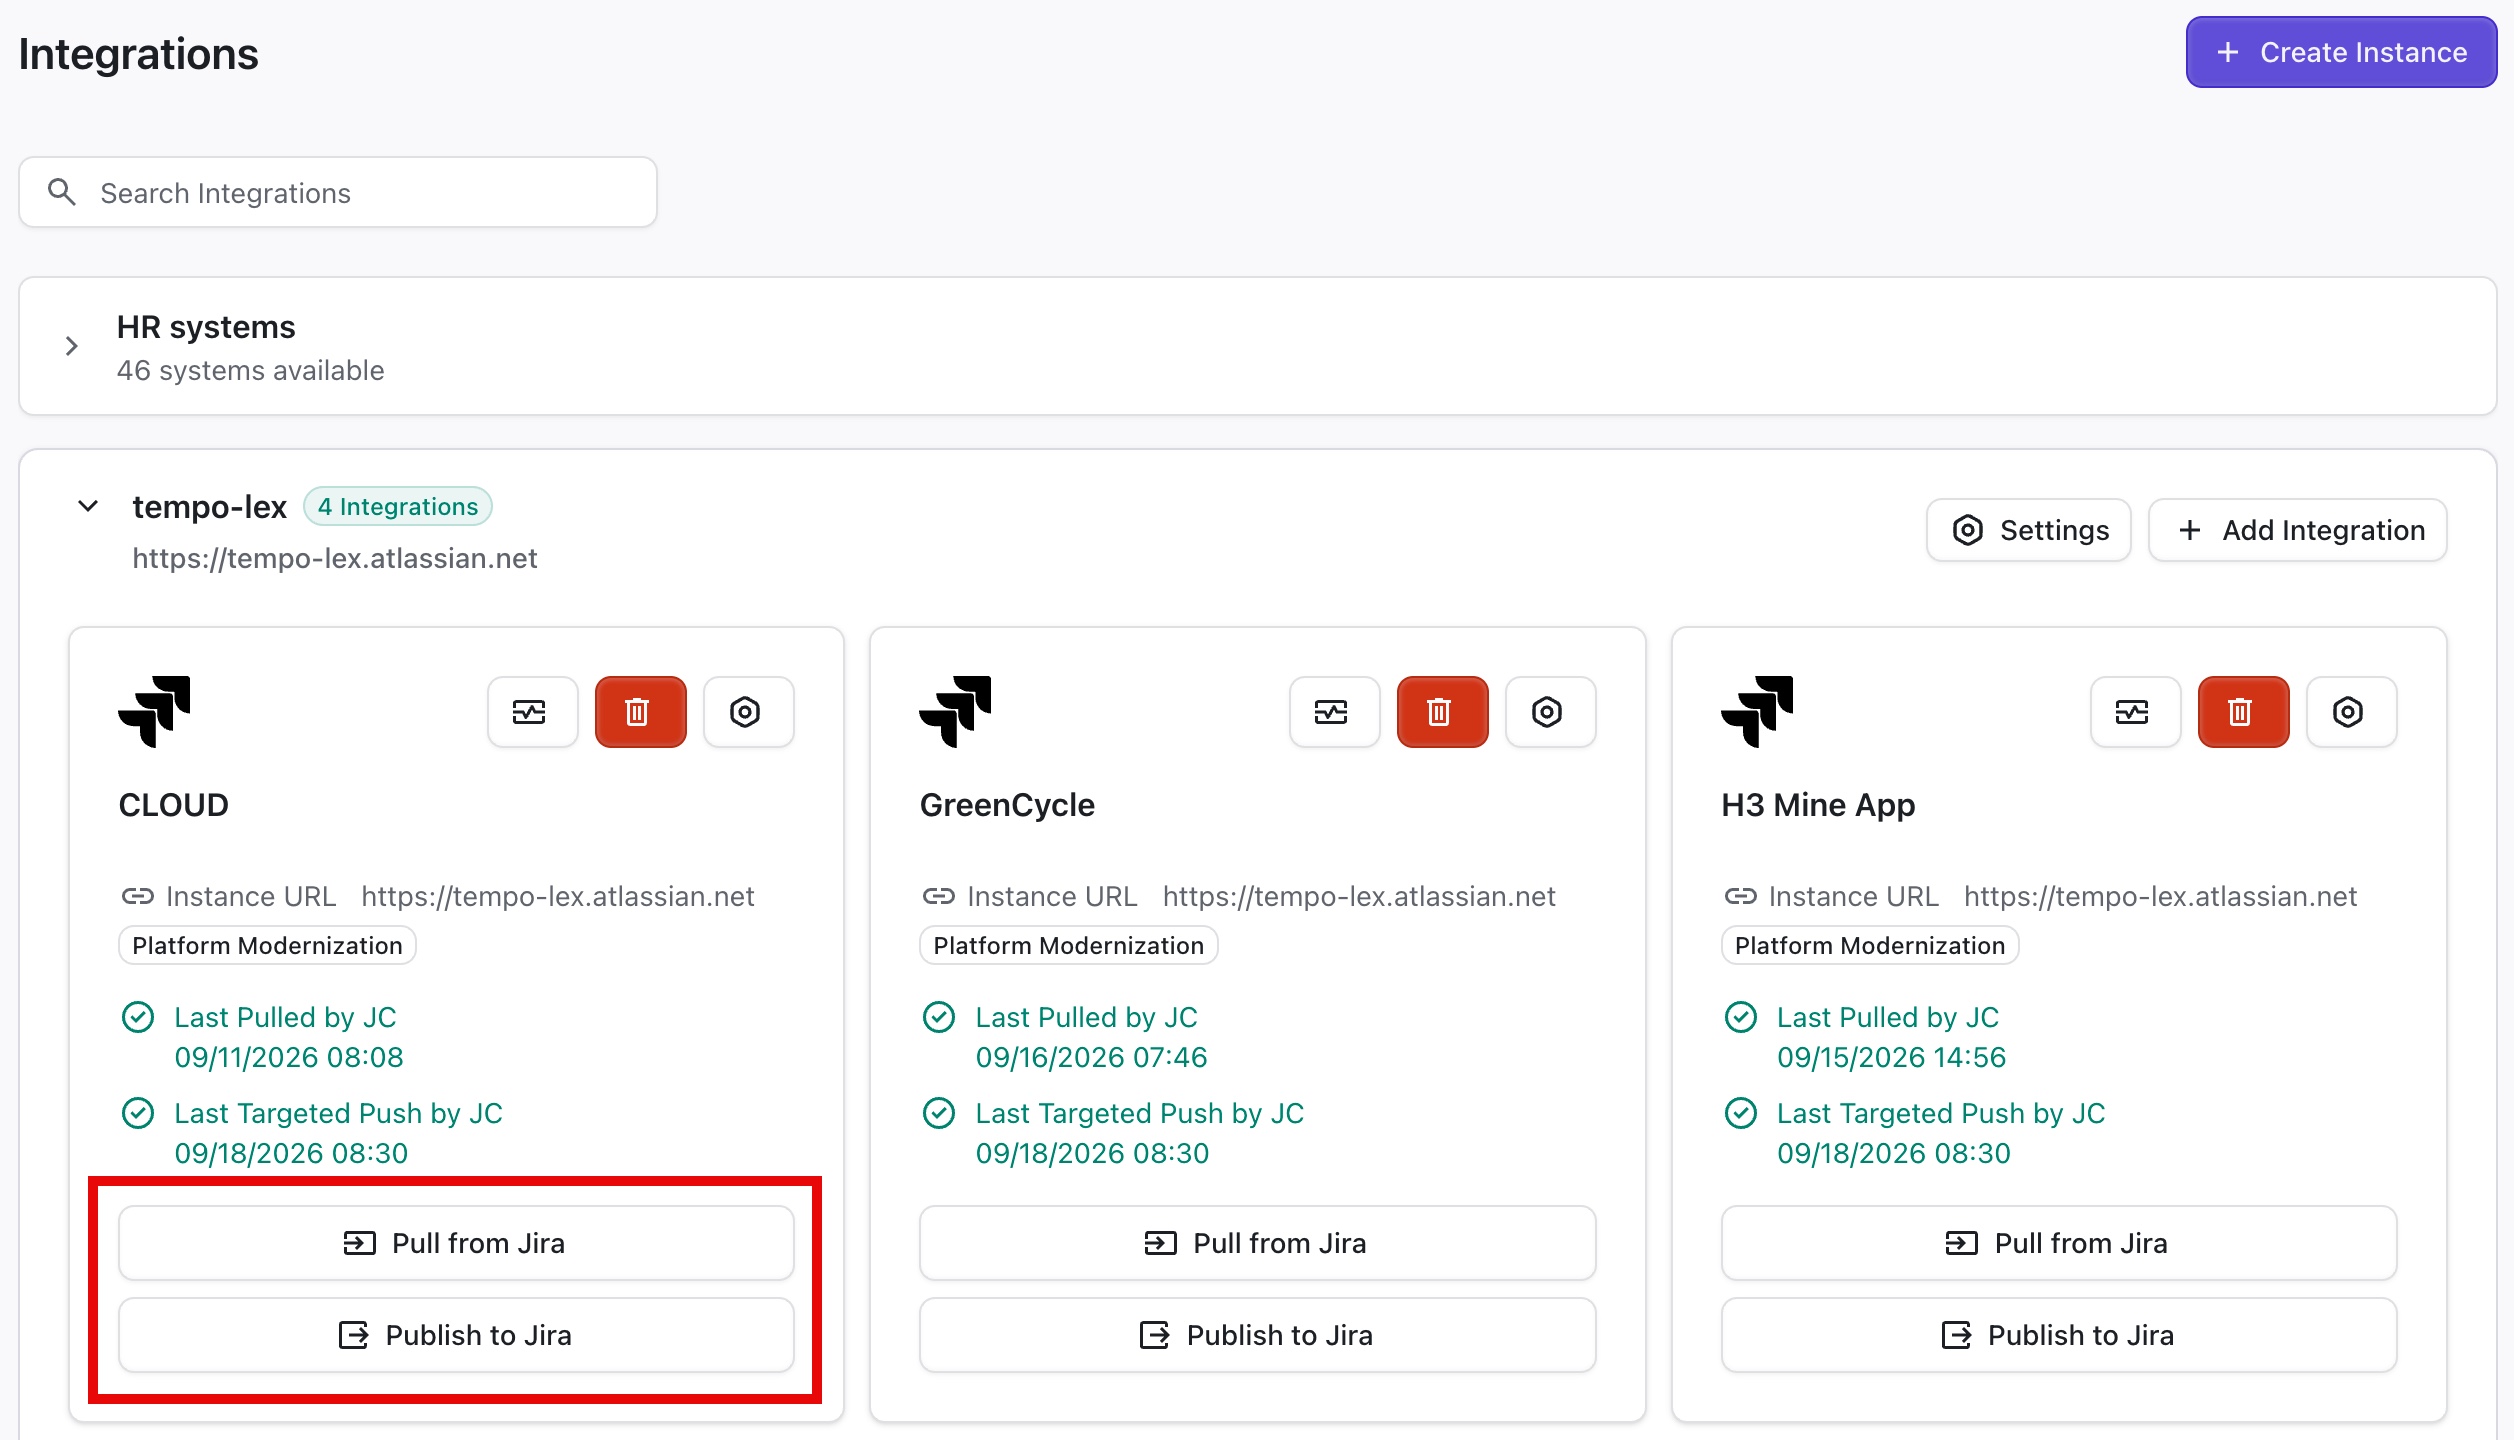Click the Jira logo on CLOUD card
The width and height of the screenshot is (2514, 1440).
pyautogui.click(x=154, y=712)
